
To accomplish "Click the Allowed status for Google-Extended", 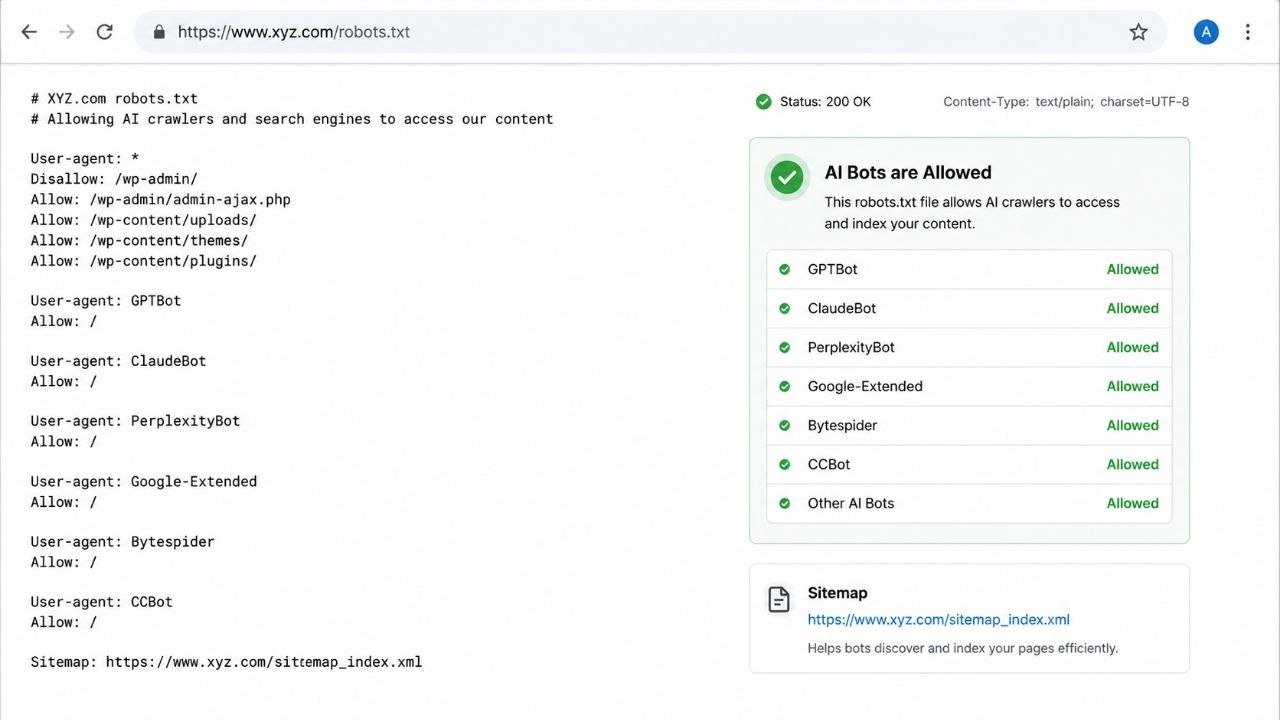I will (1133, 386).
